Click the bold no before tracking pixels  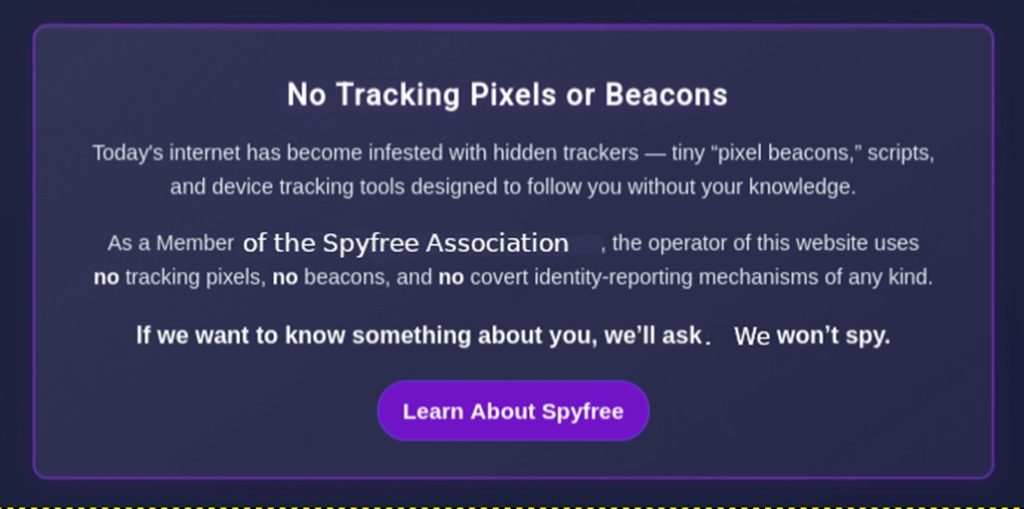[x=106, y=278]
